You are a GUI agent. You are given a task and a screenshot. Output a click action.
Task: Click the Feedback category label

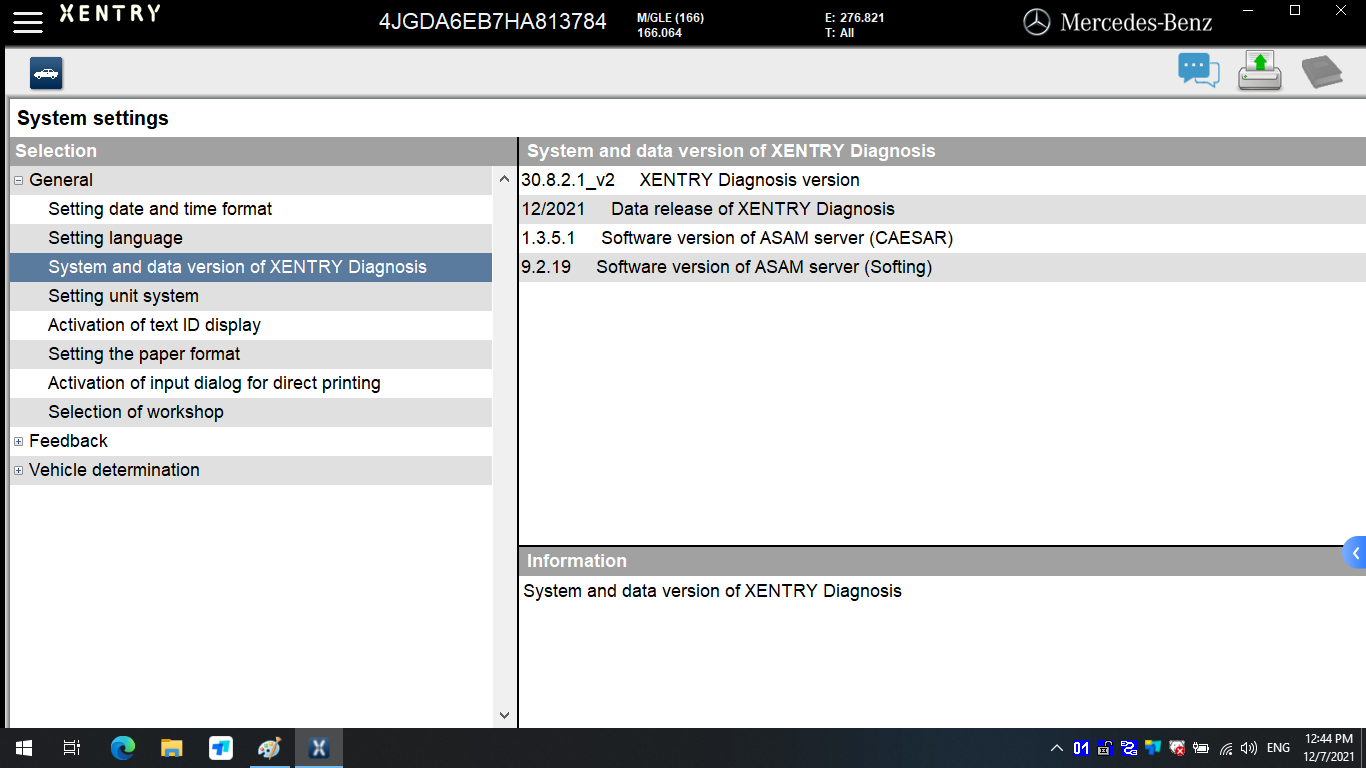coord(68,441)
